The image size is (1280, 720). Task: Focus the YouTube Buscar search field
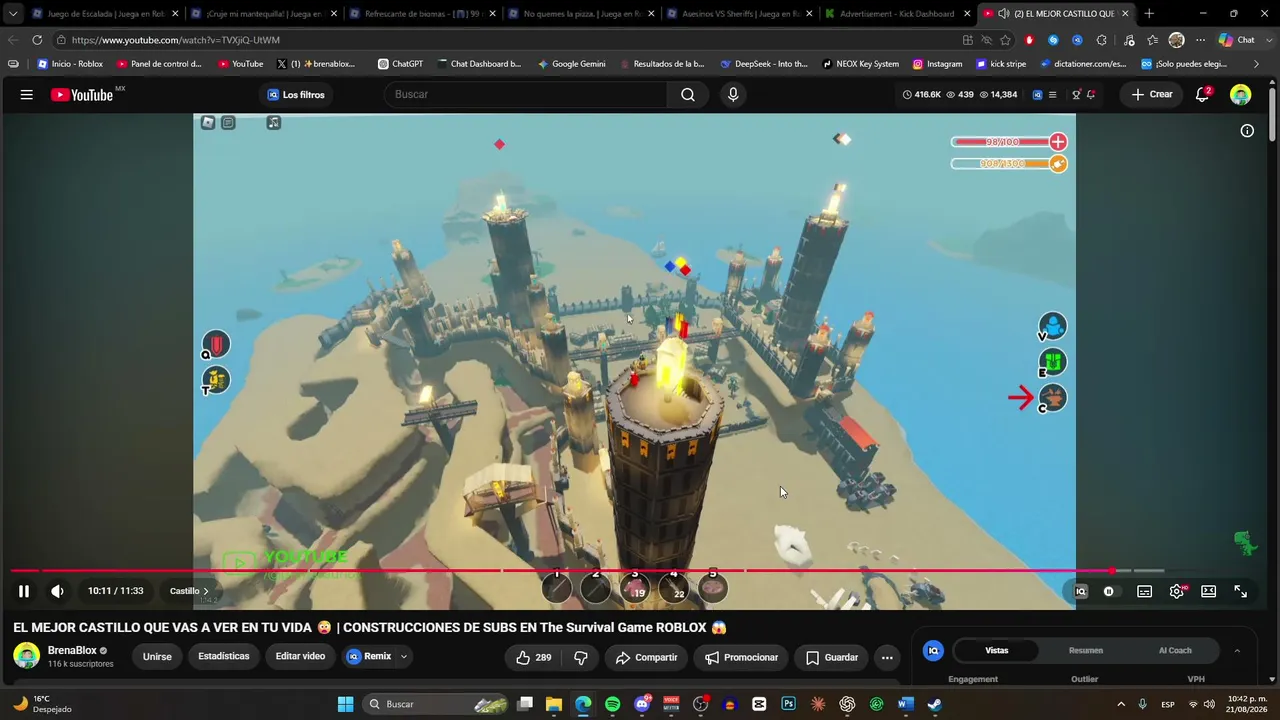point(526,94)
